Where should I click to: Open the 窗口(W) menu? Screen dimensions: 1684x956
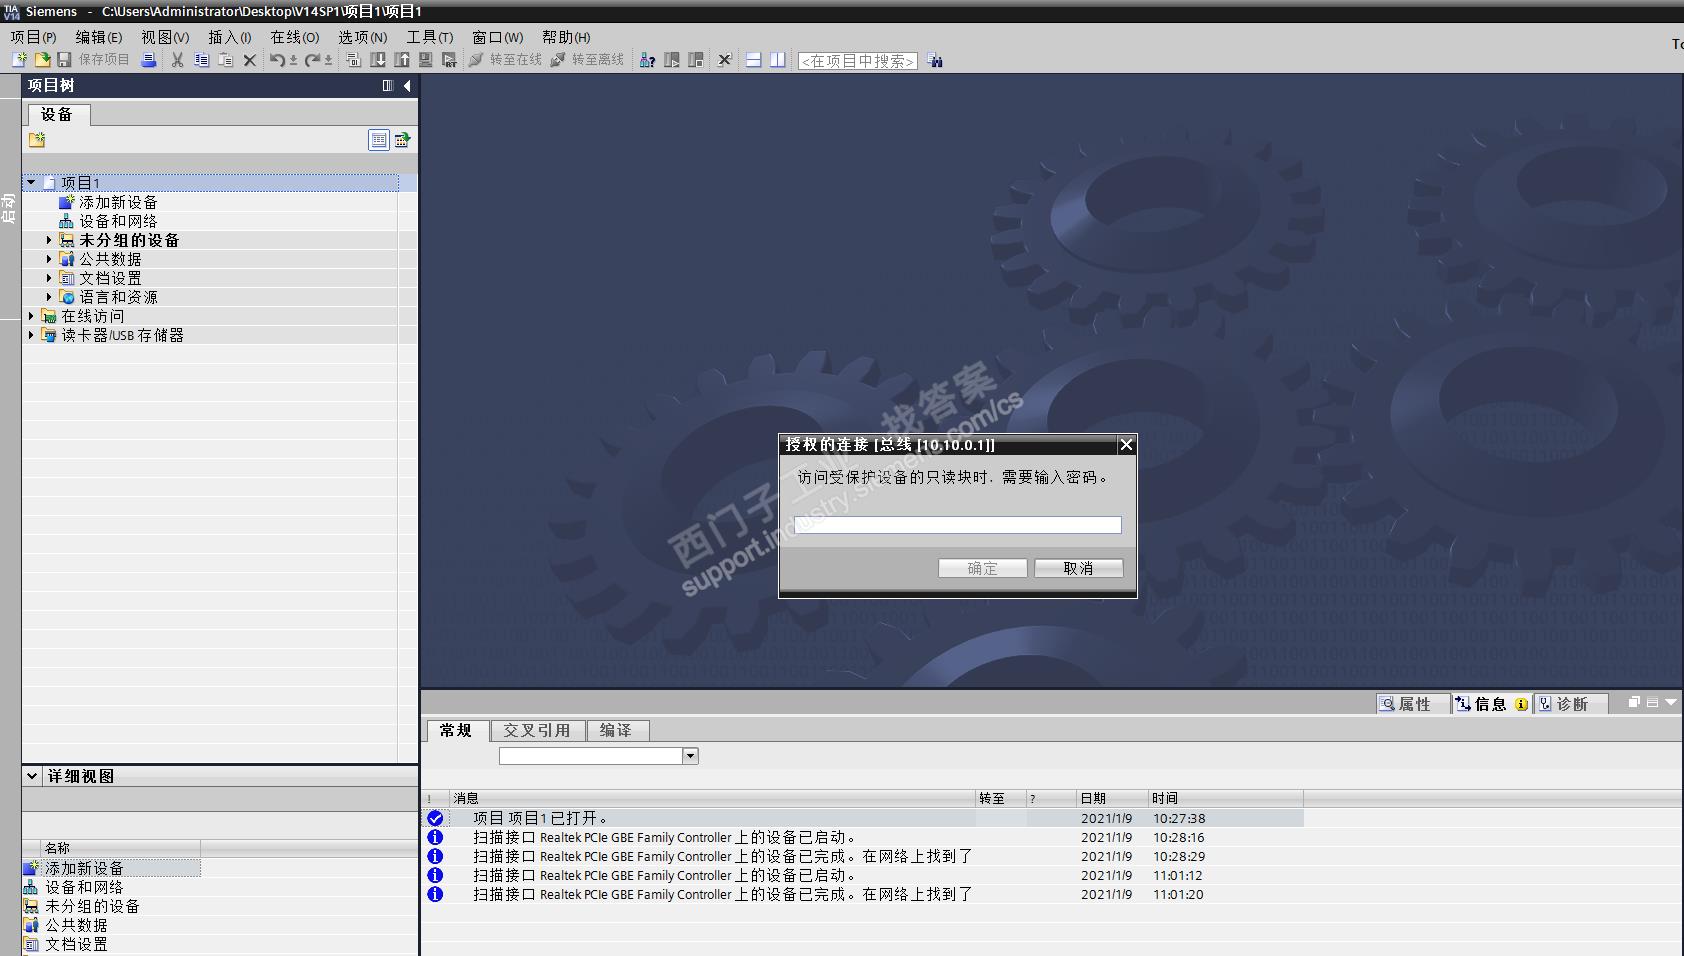pyautogui.click(x=498, y=37)
